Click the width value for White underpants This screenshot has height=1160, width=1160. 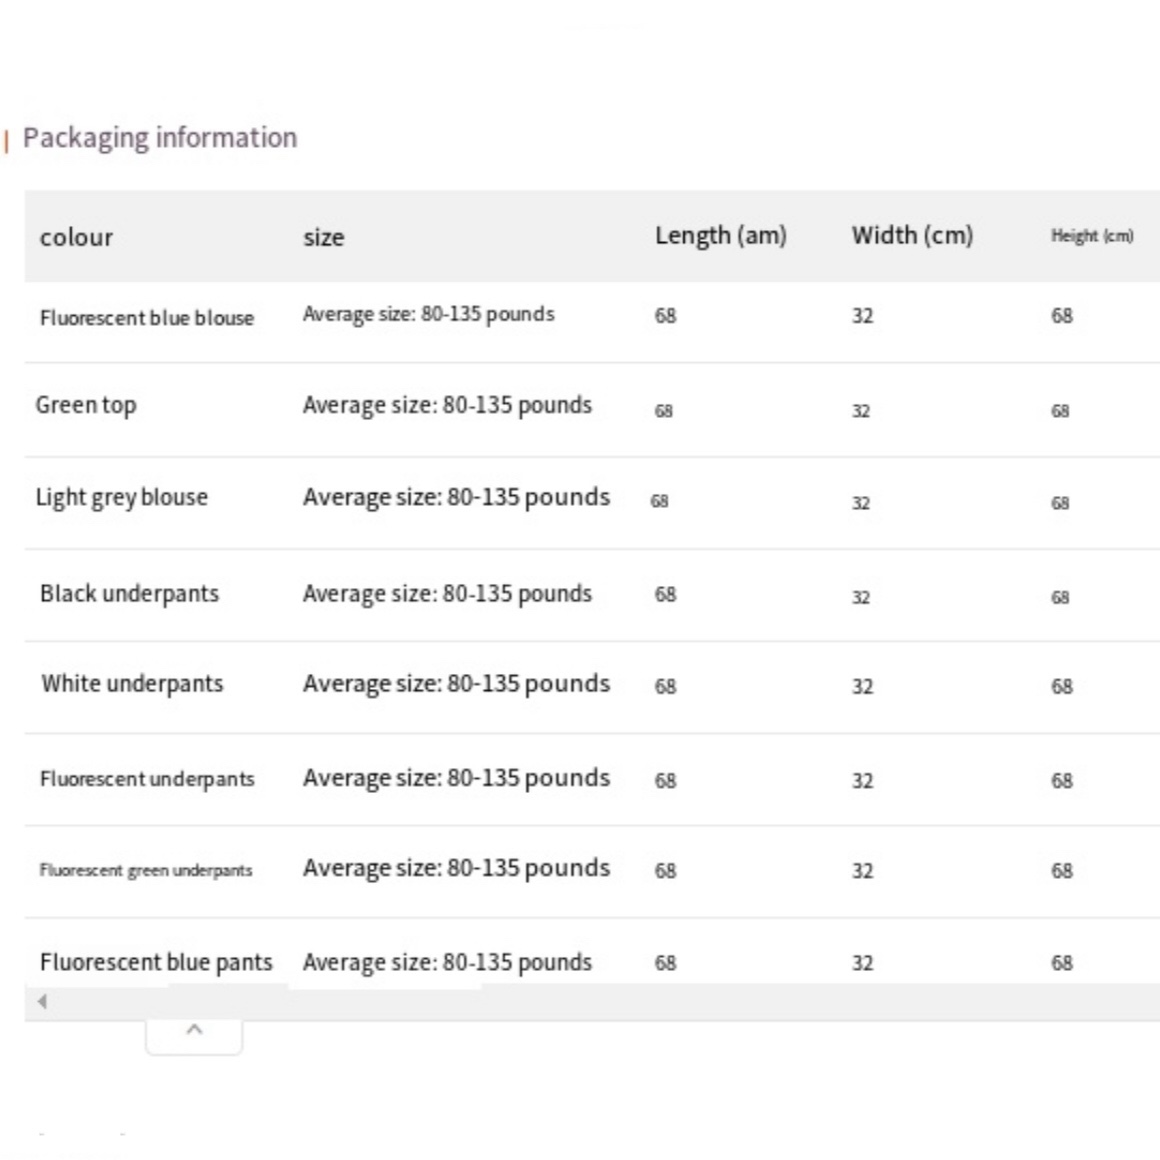[x=862, y=686]
